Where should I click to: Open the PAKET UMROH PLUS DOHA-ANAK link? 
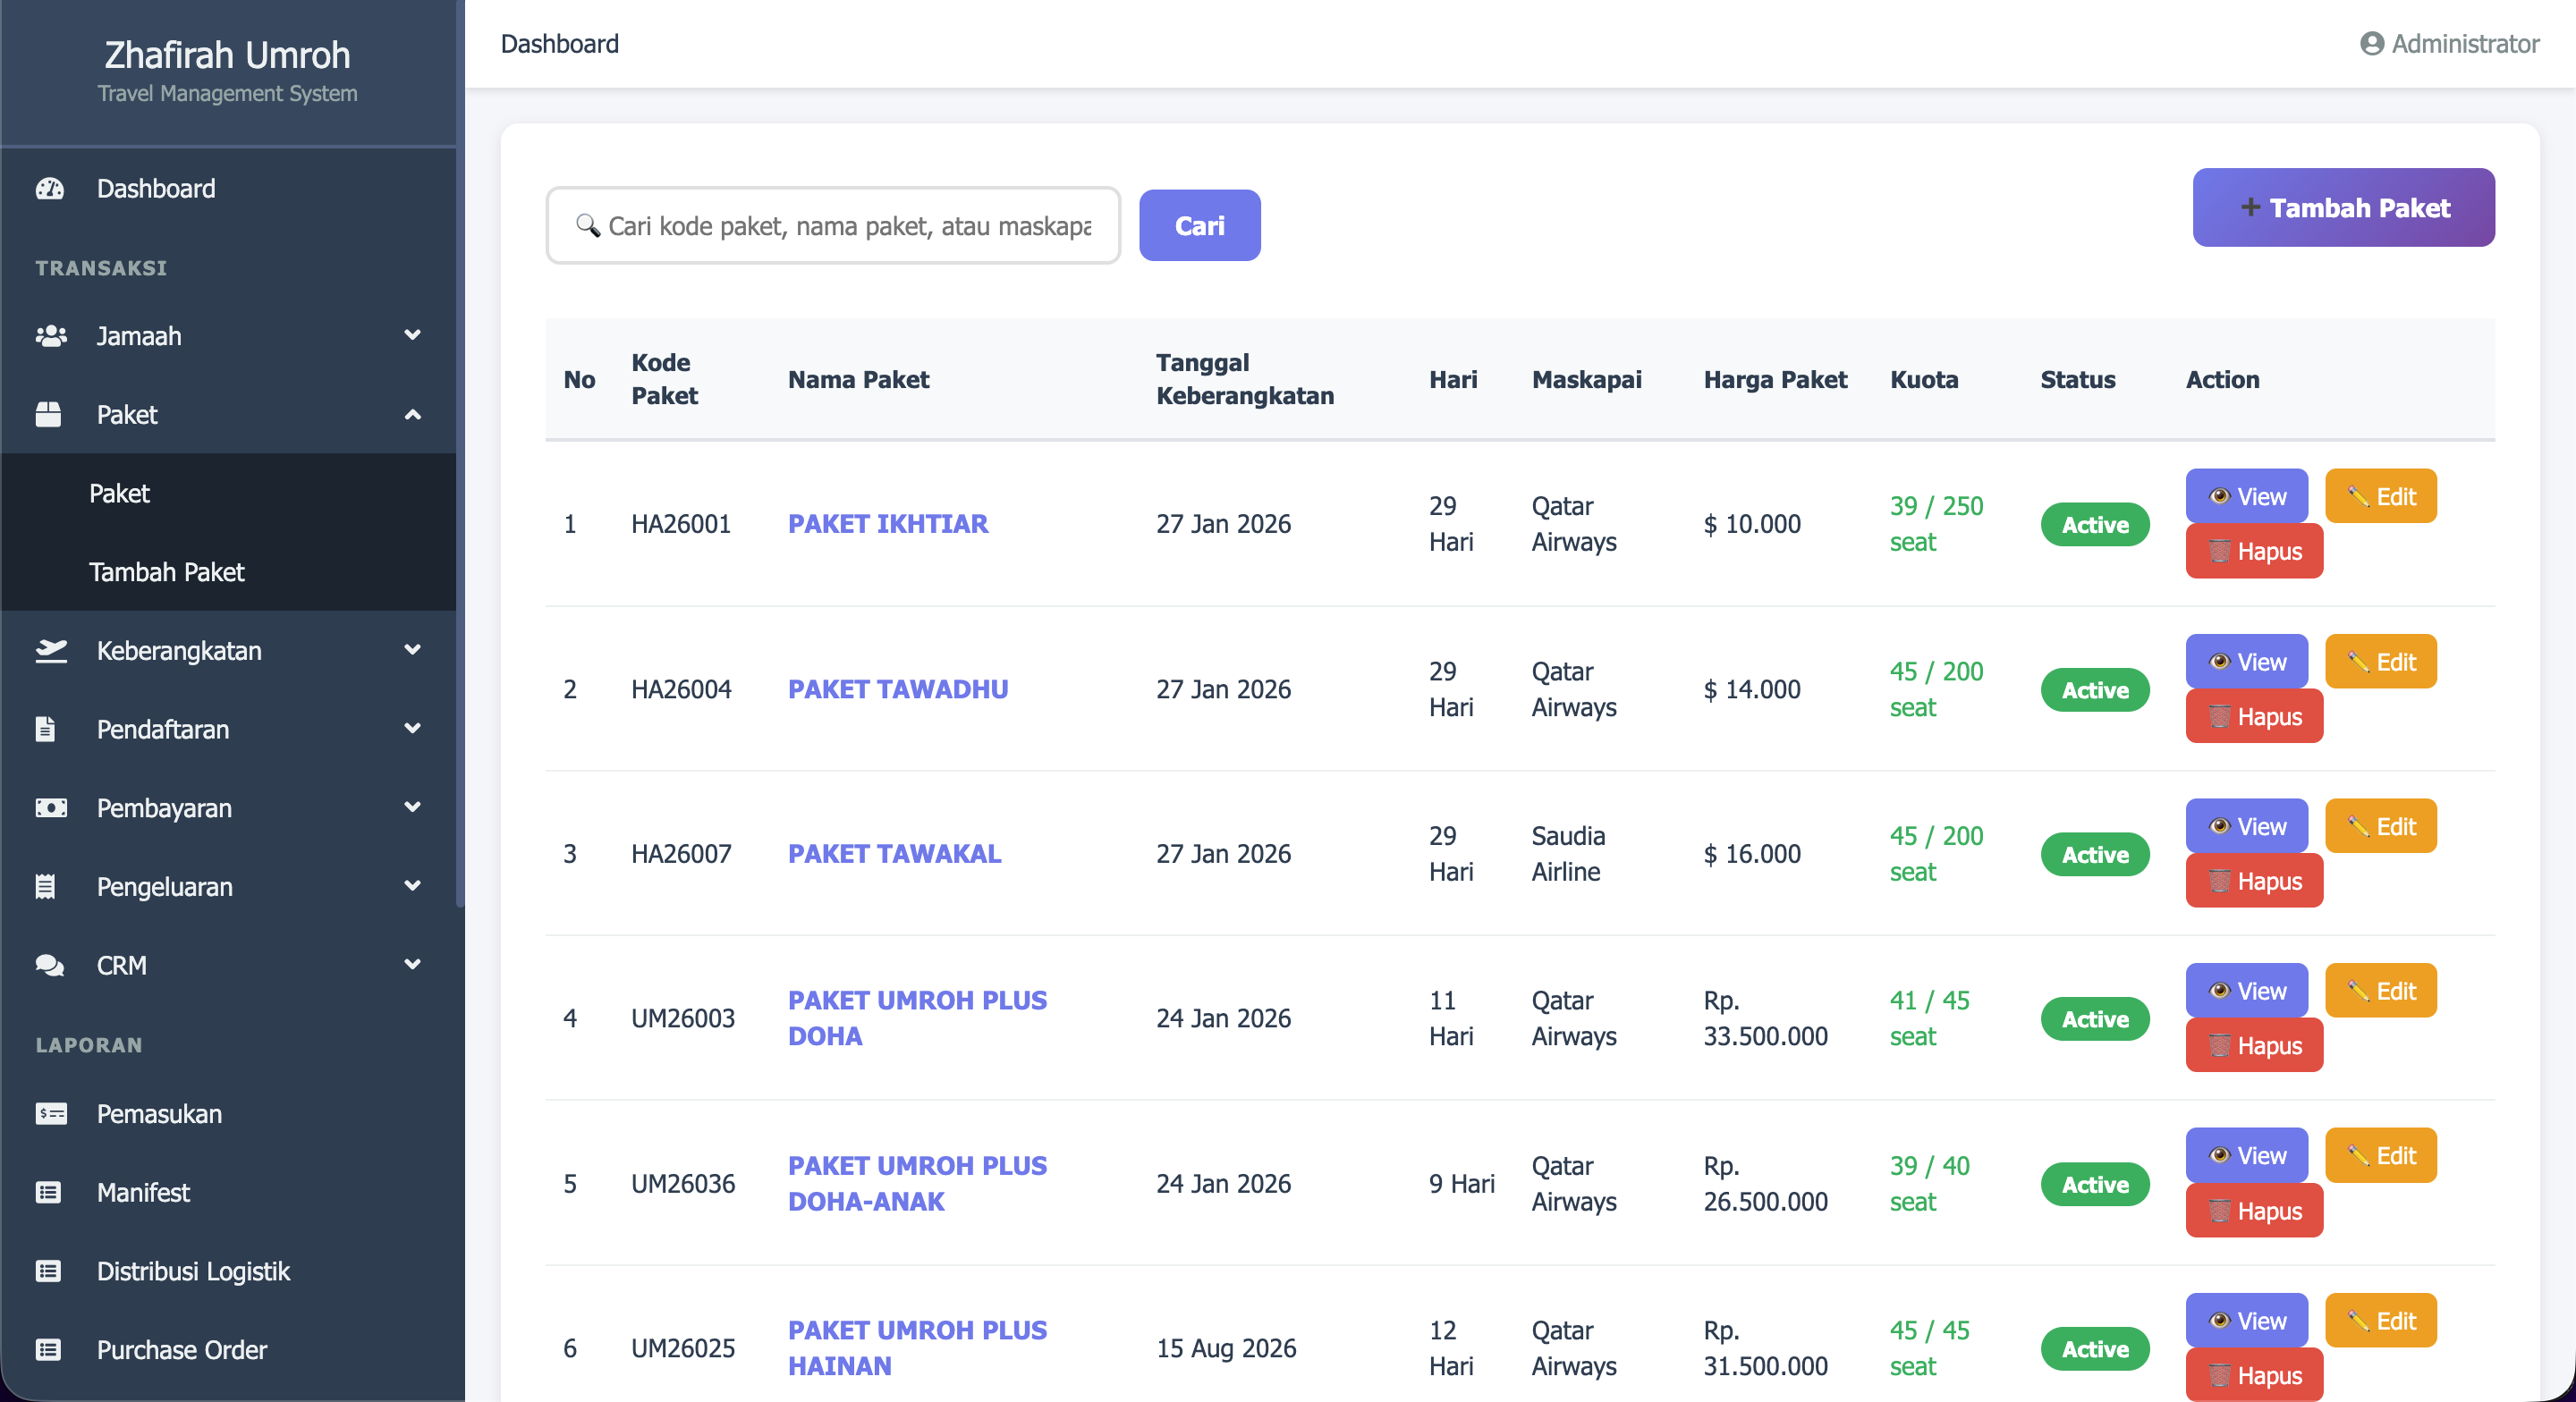point(917,1183)
